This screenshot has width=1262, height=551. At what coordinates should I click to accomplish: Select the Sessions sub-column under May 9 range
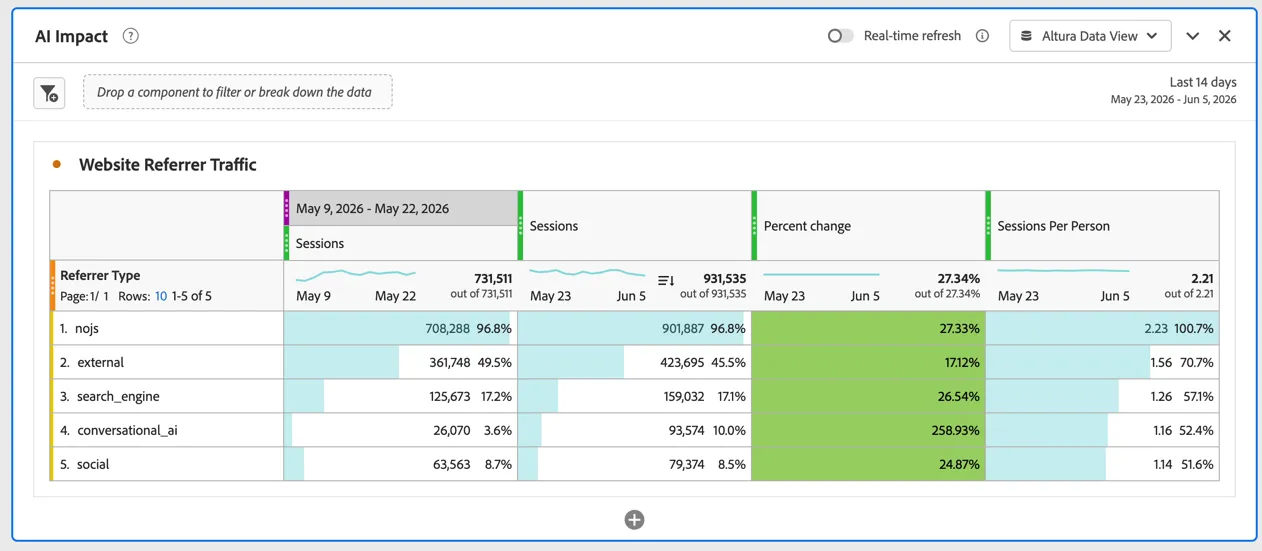pos(403,243)
